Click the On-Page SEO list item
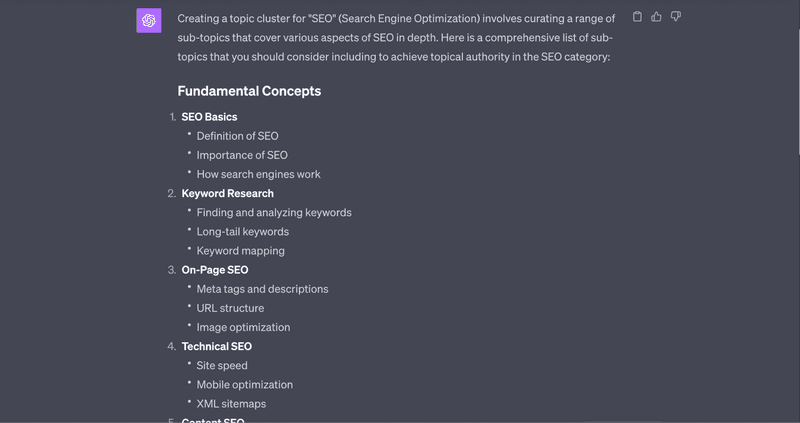Screen dimensions: 800x423 click(x=215, y=270)
